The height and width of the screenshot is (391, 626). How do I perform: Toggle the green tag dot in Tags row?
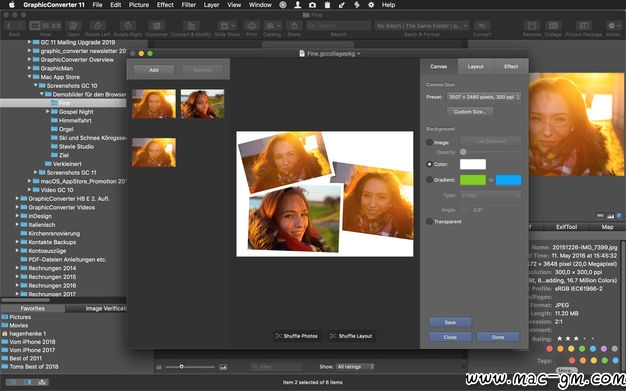pos(604,360)
